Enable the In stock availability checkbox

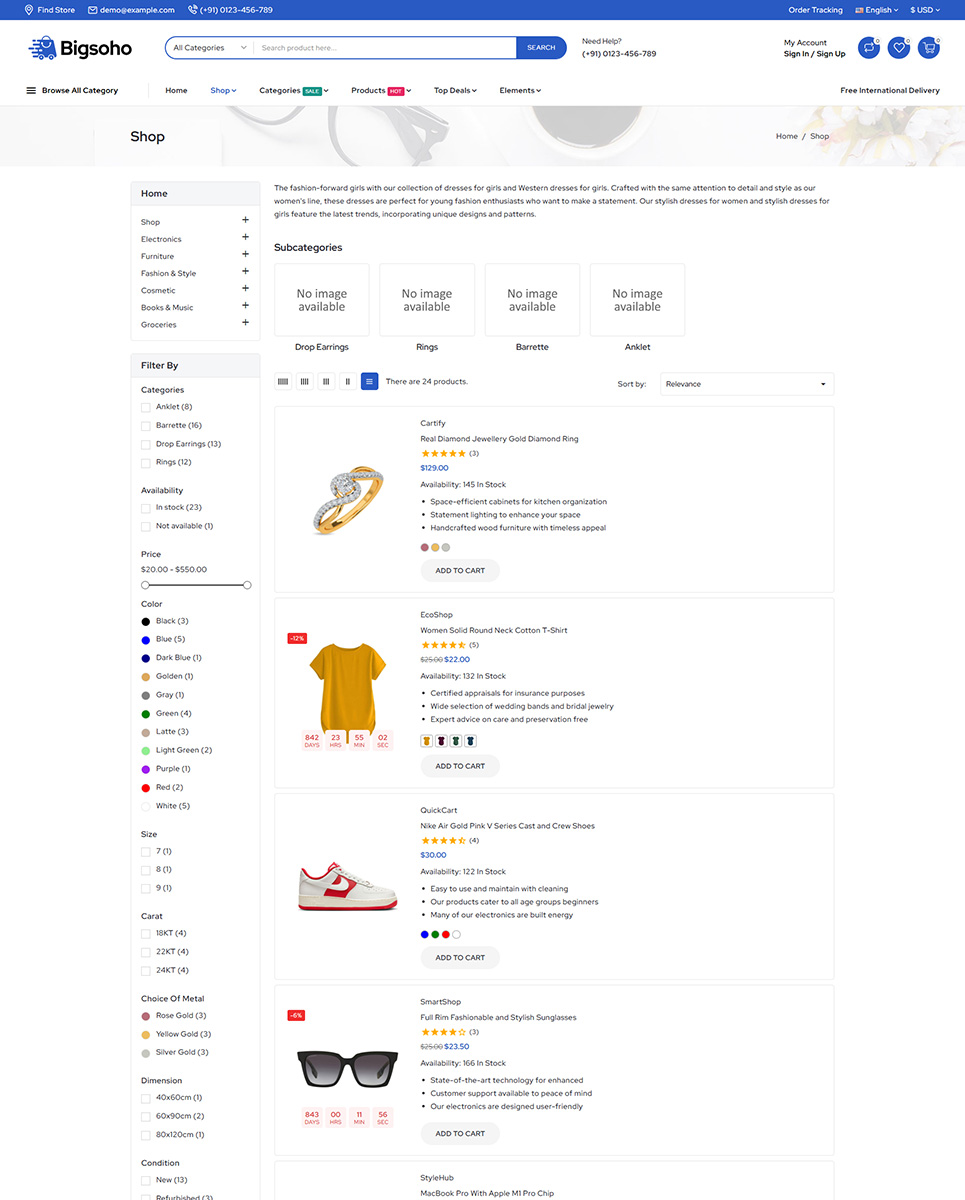coord(146,508)
